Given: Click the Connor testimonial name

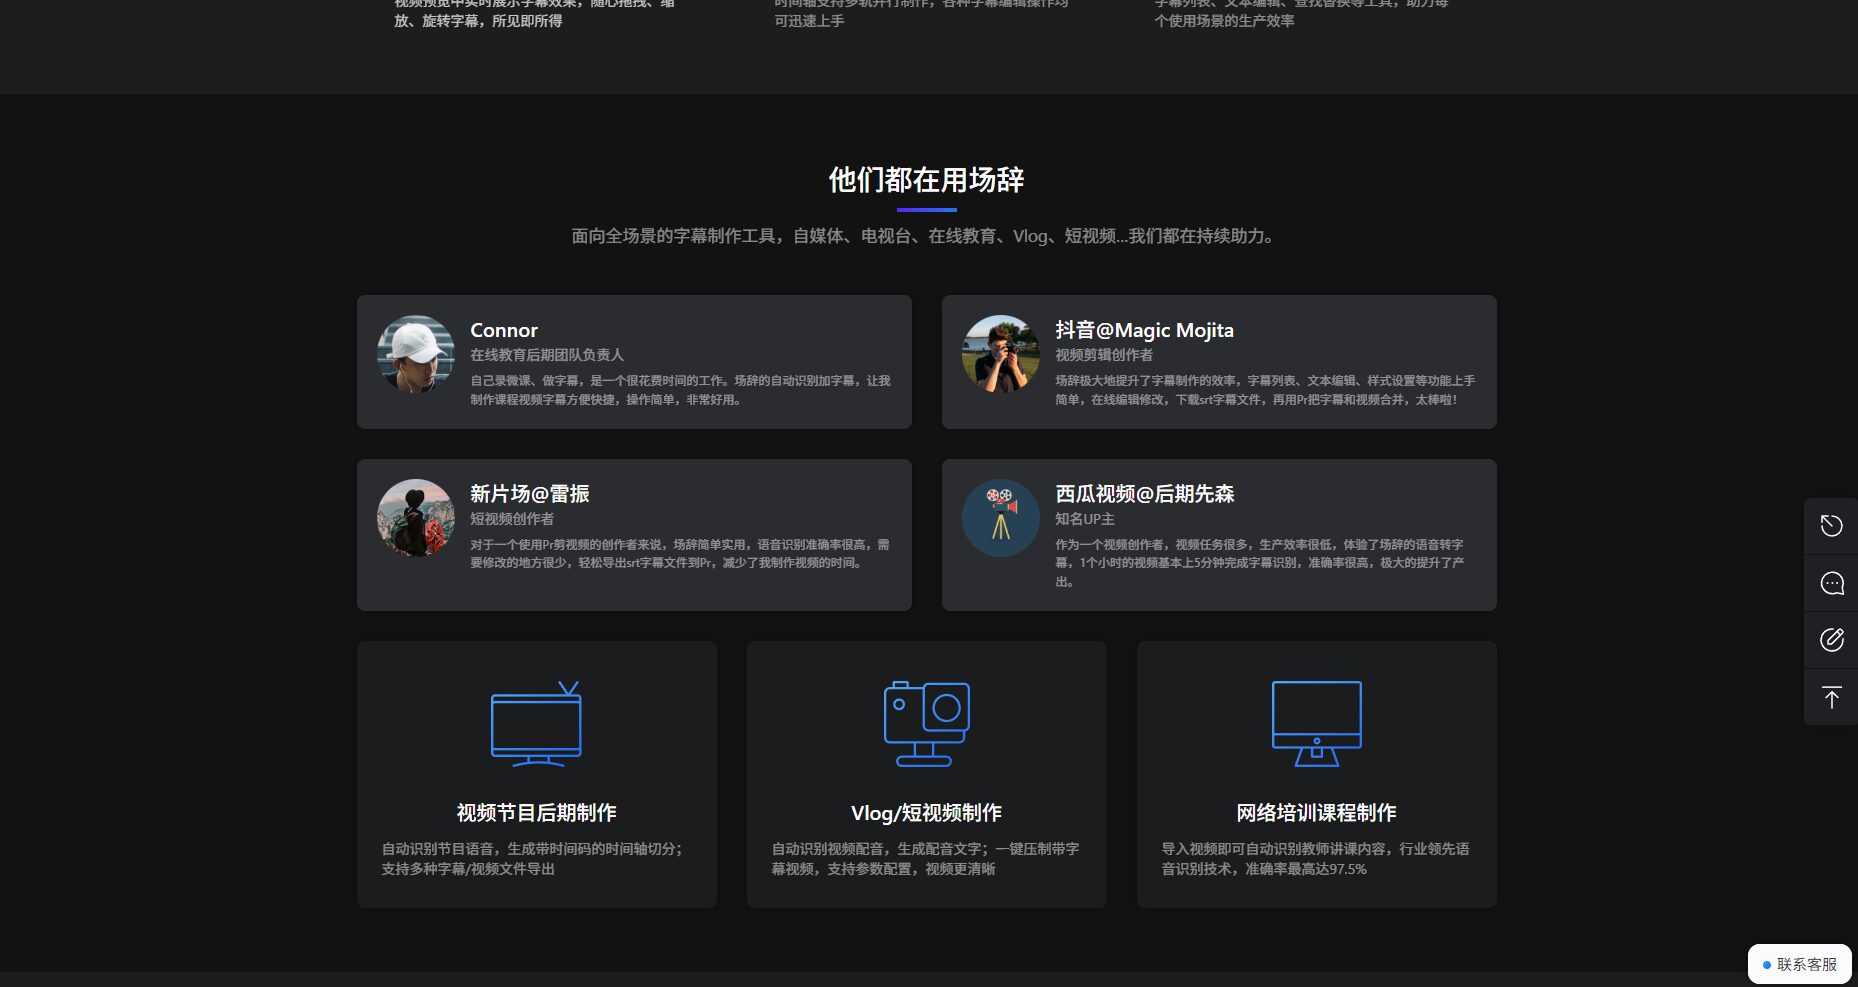Looking at the screenshot, I should (504, 330).
